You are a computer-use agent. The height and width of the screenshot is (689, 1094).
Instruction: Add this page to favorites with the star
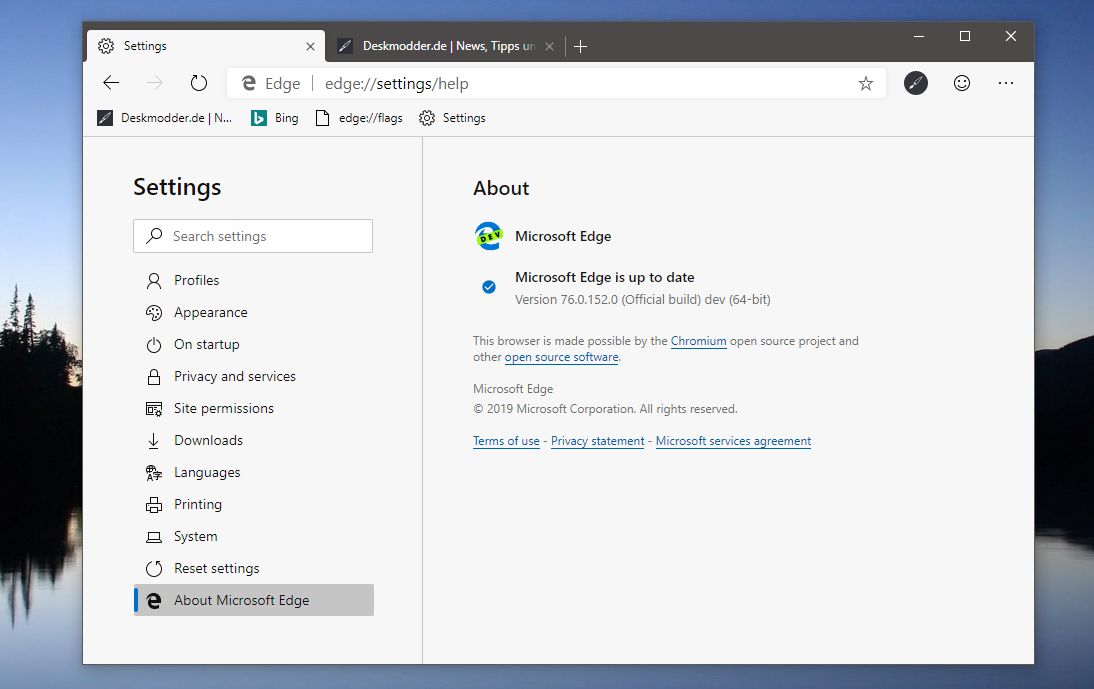pos(866,84)
